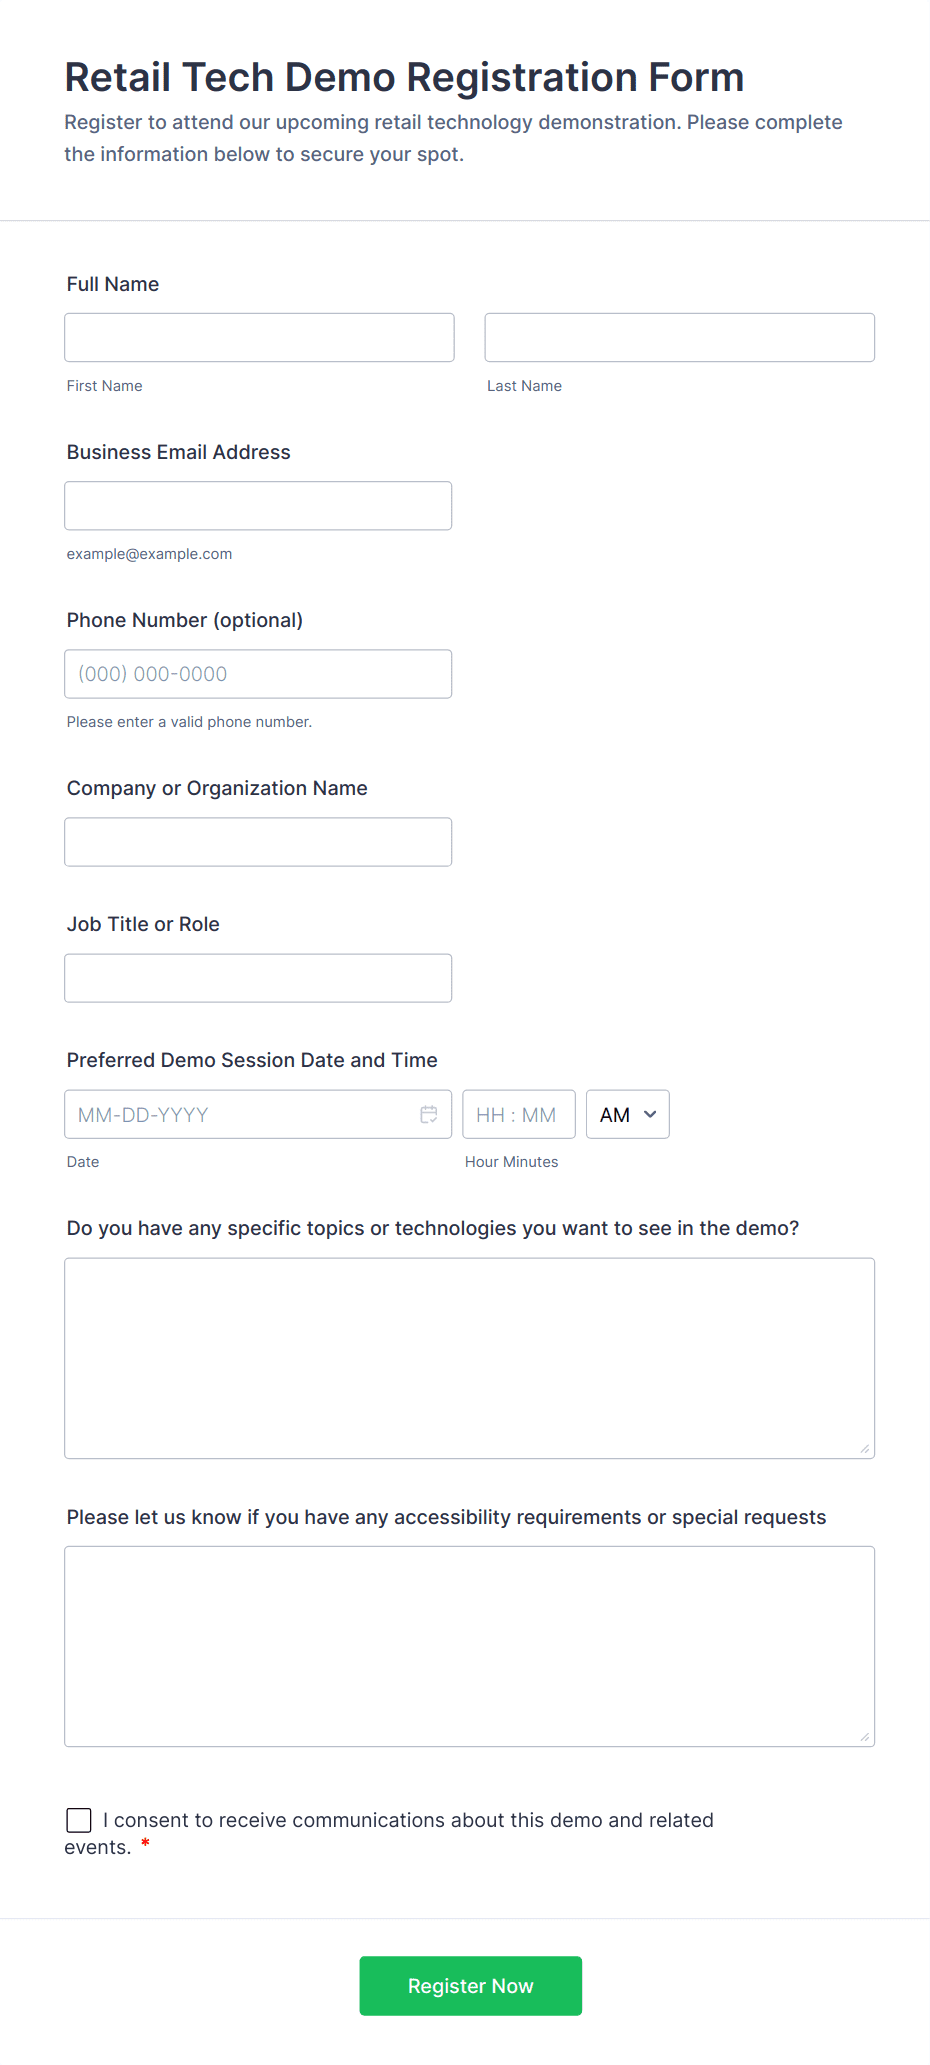The width and height of the screenshot is (930, 2065).
Task: Click the MM-DD-YYYY date field
Action: [230, 1113]
